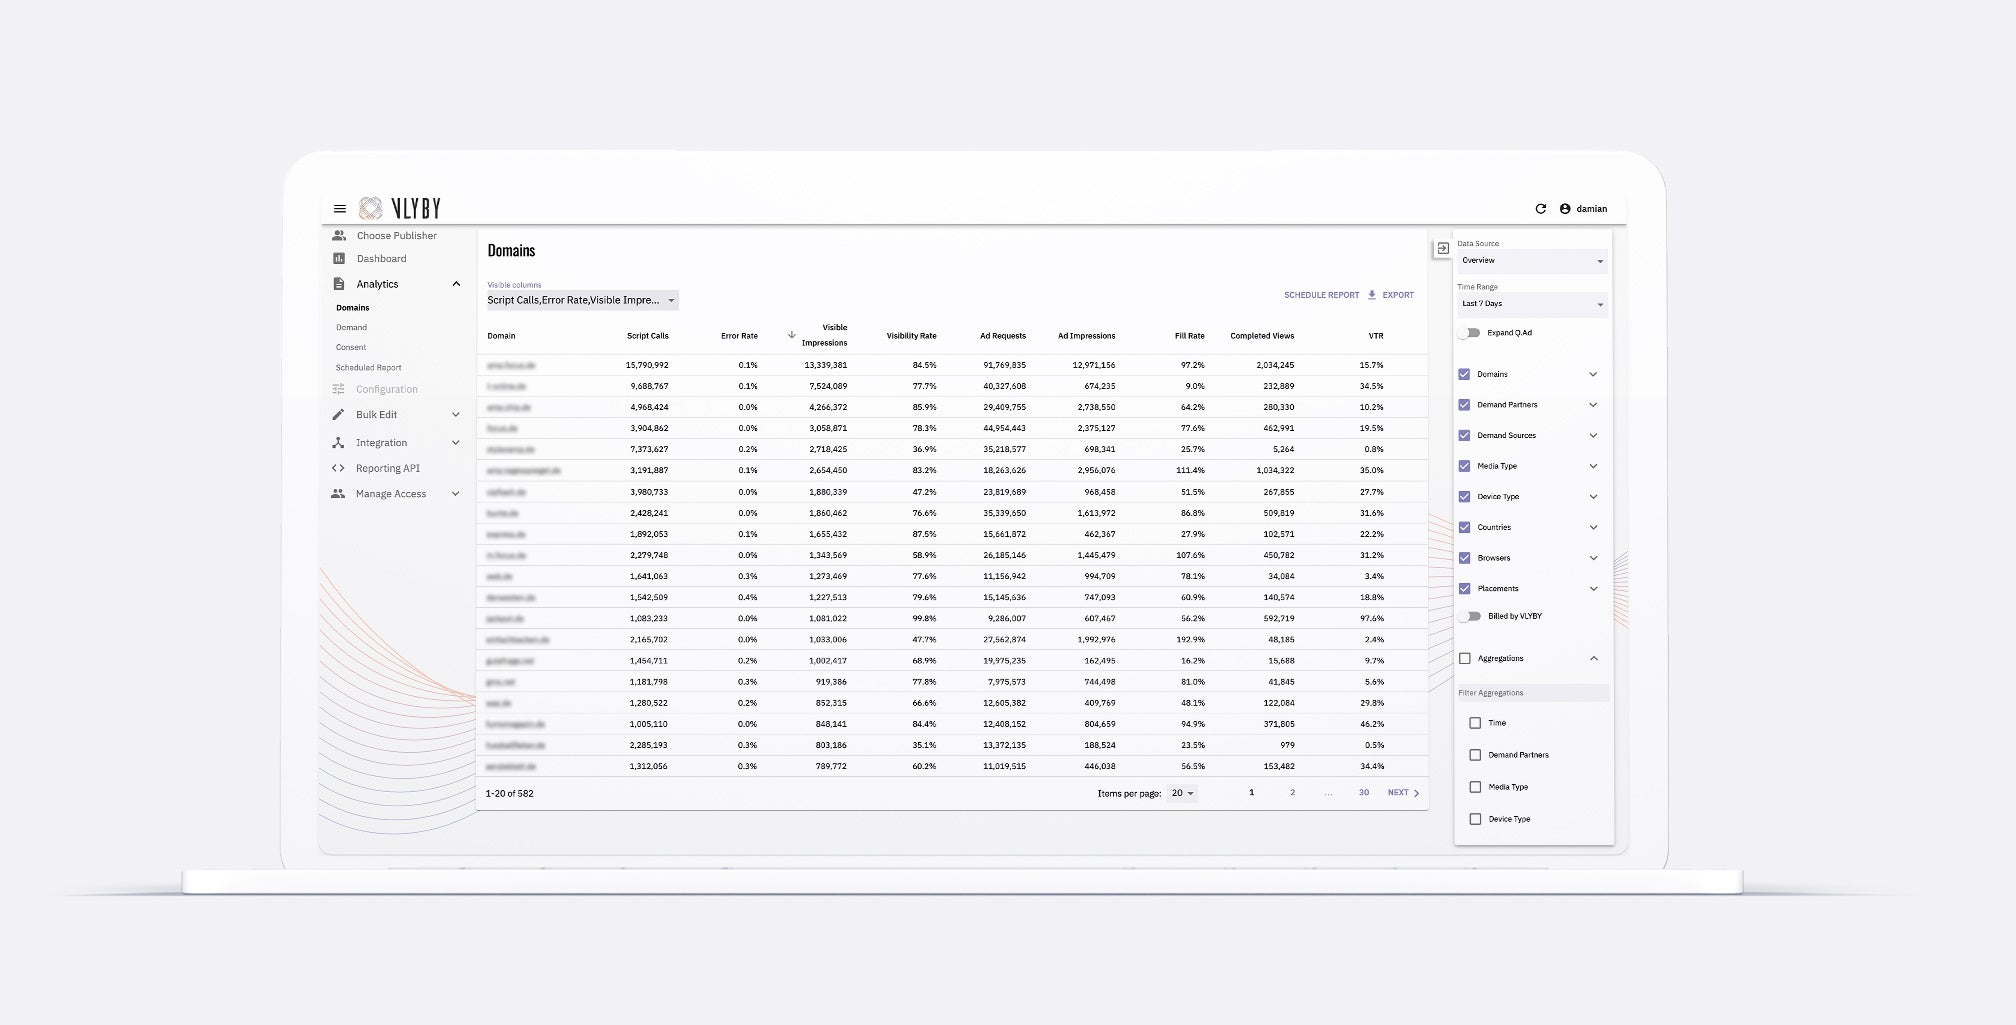Uncheck the Domains filter checkbox

[x=1465, y=374]
